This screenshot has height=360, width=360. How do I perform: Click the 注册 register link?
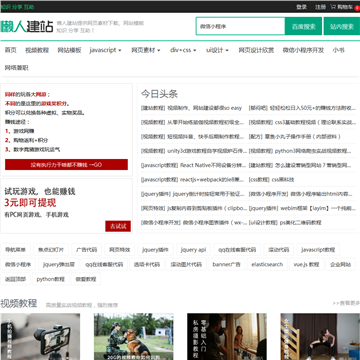320,7
